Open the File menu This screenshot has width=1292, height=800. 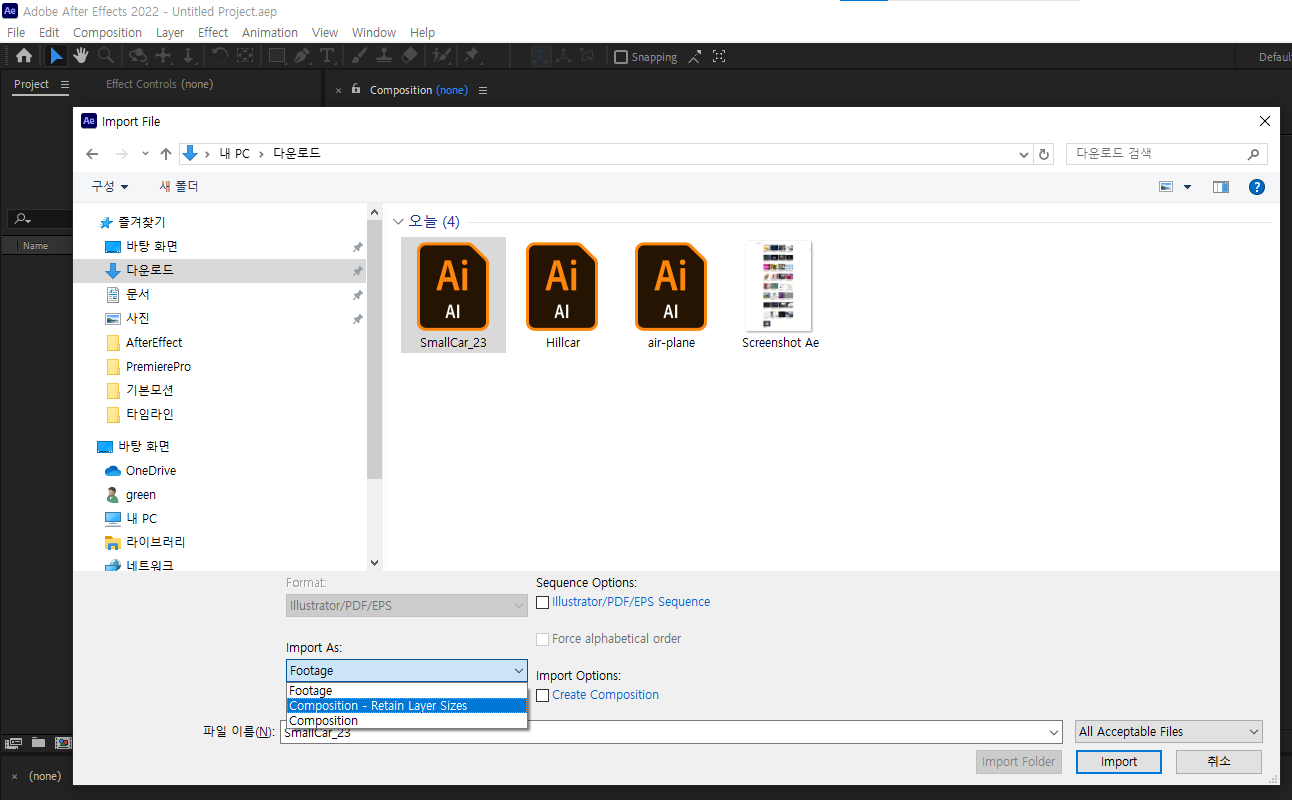click(x=16, y=32)
